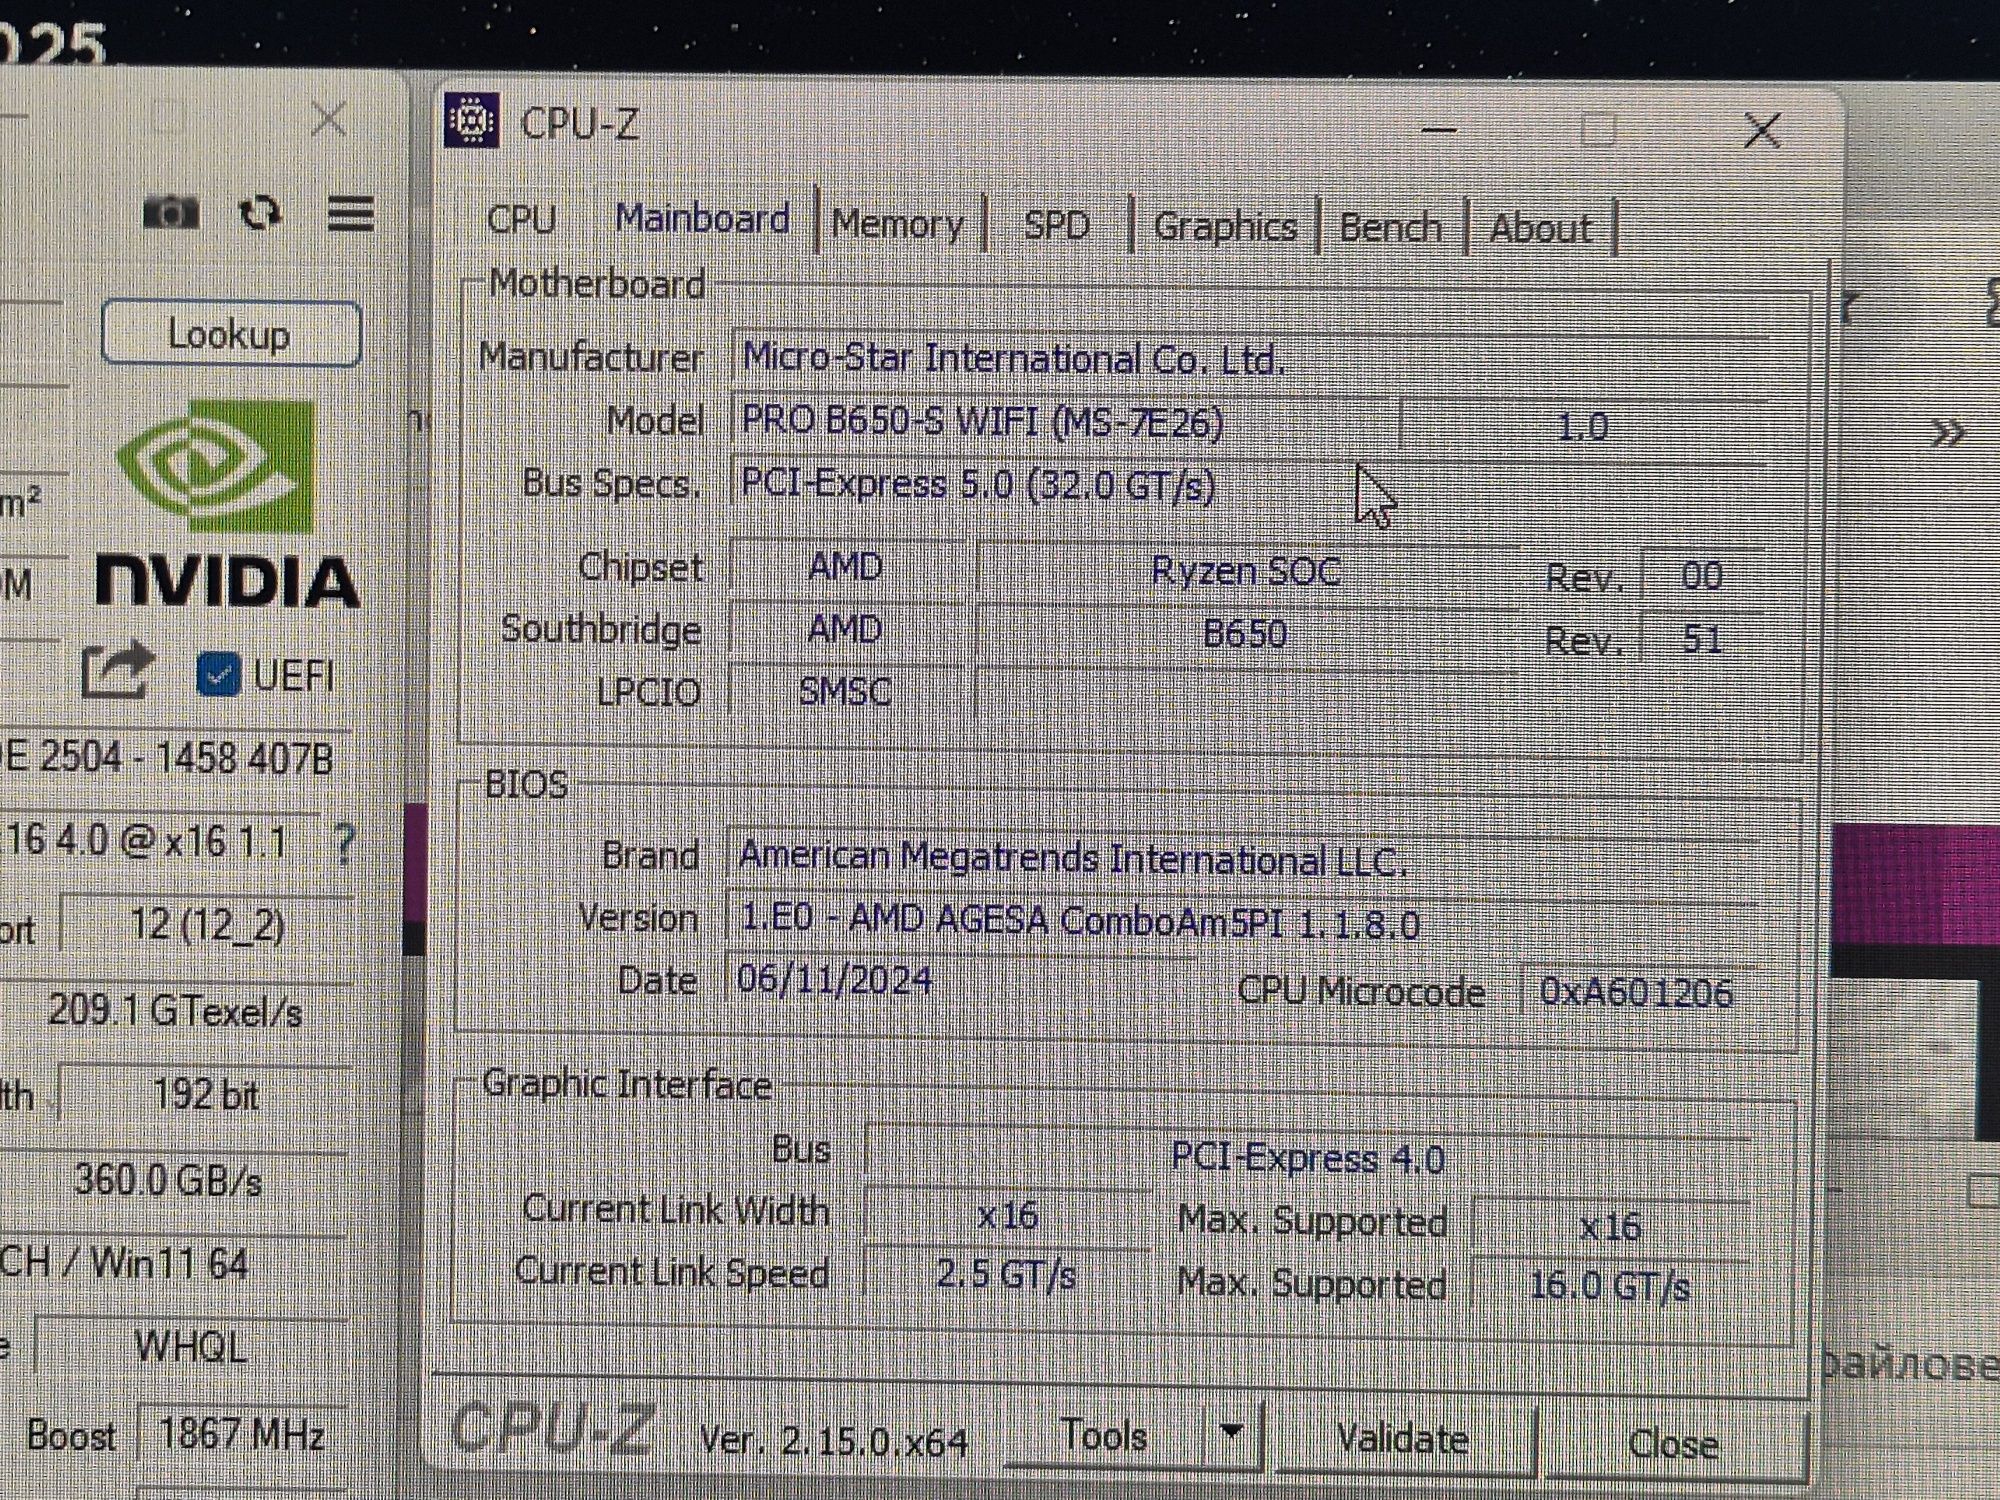Click the Southbridge Rev. 51 value
Screen dimensions: 2000x1500
(1702, 639)
